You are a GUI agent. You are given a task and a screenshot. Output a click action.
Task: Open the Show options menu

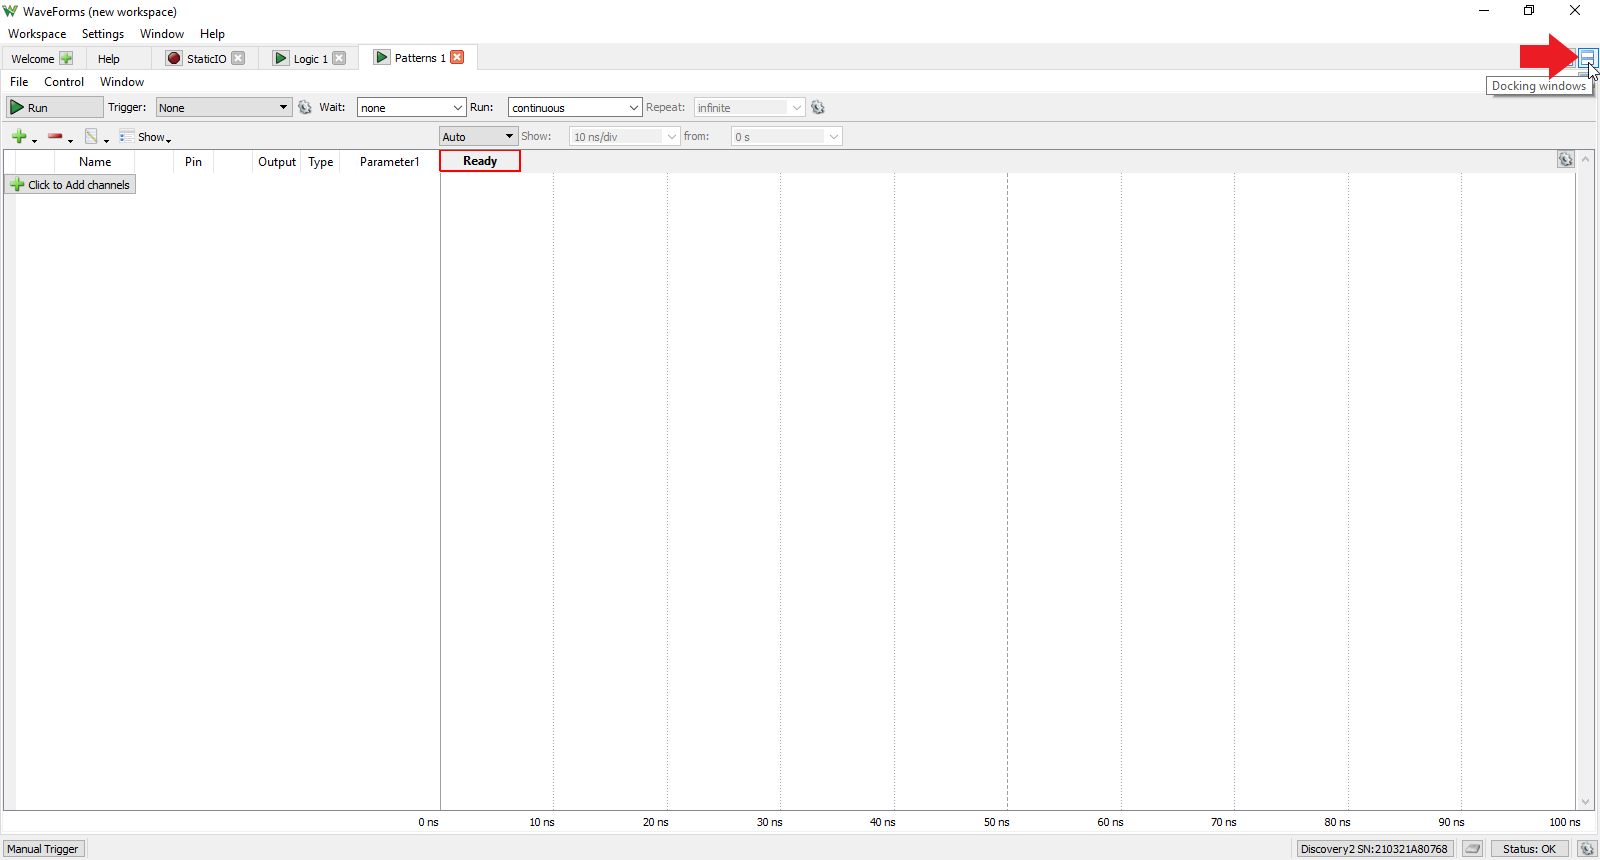(x=145, y=137)
